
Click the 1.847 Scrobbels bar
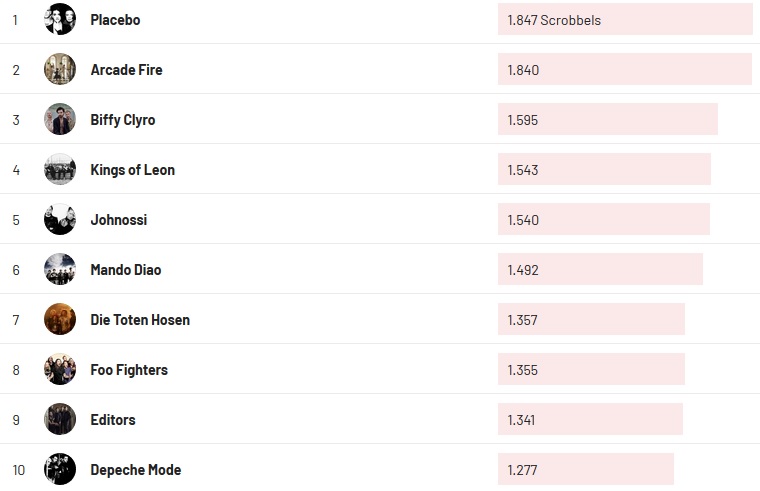pyautogui.click(x=625, y=19)
